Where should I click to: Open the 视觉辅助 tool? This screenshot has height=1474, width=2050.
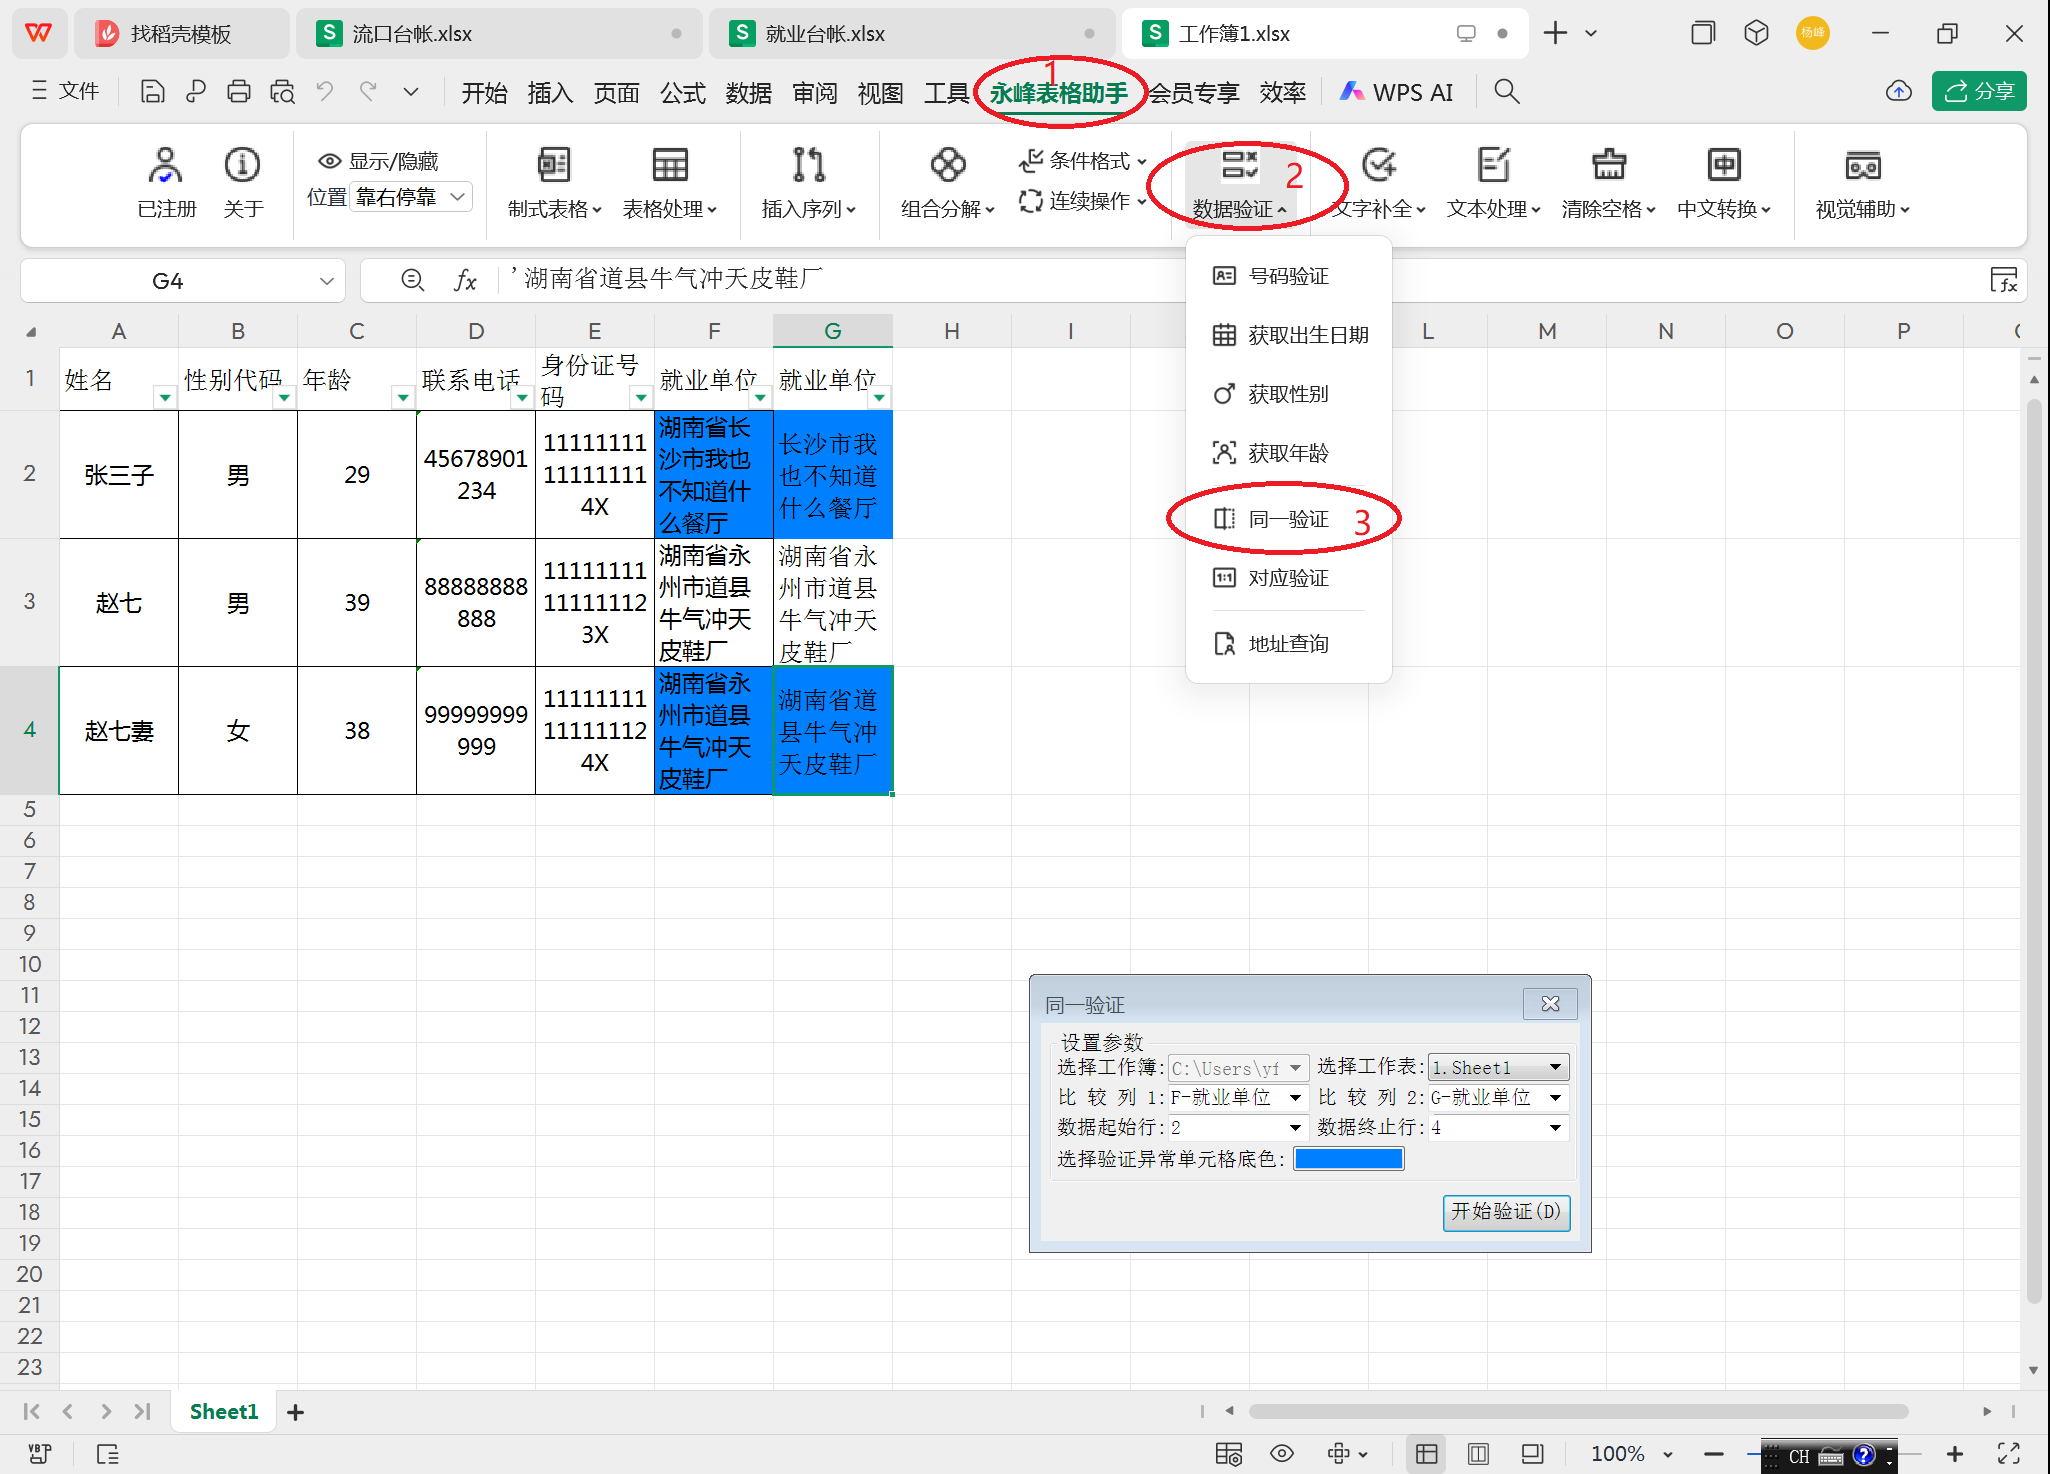1861,185
